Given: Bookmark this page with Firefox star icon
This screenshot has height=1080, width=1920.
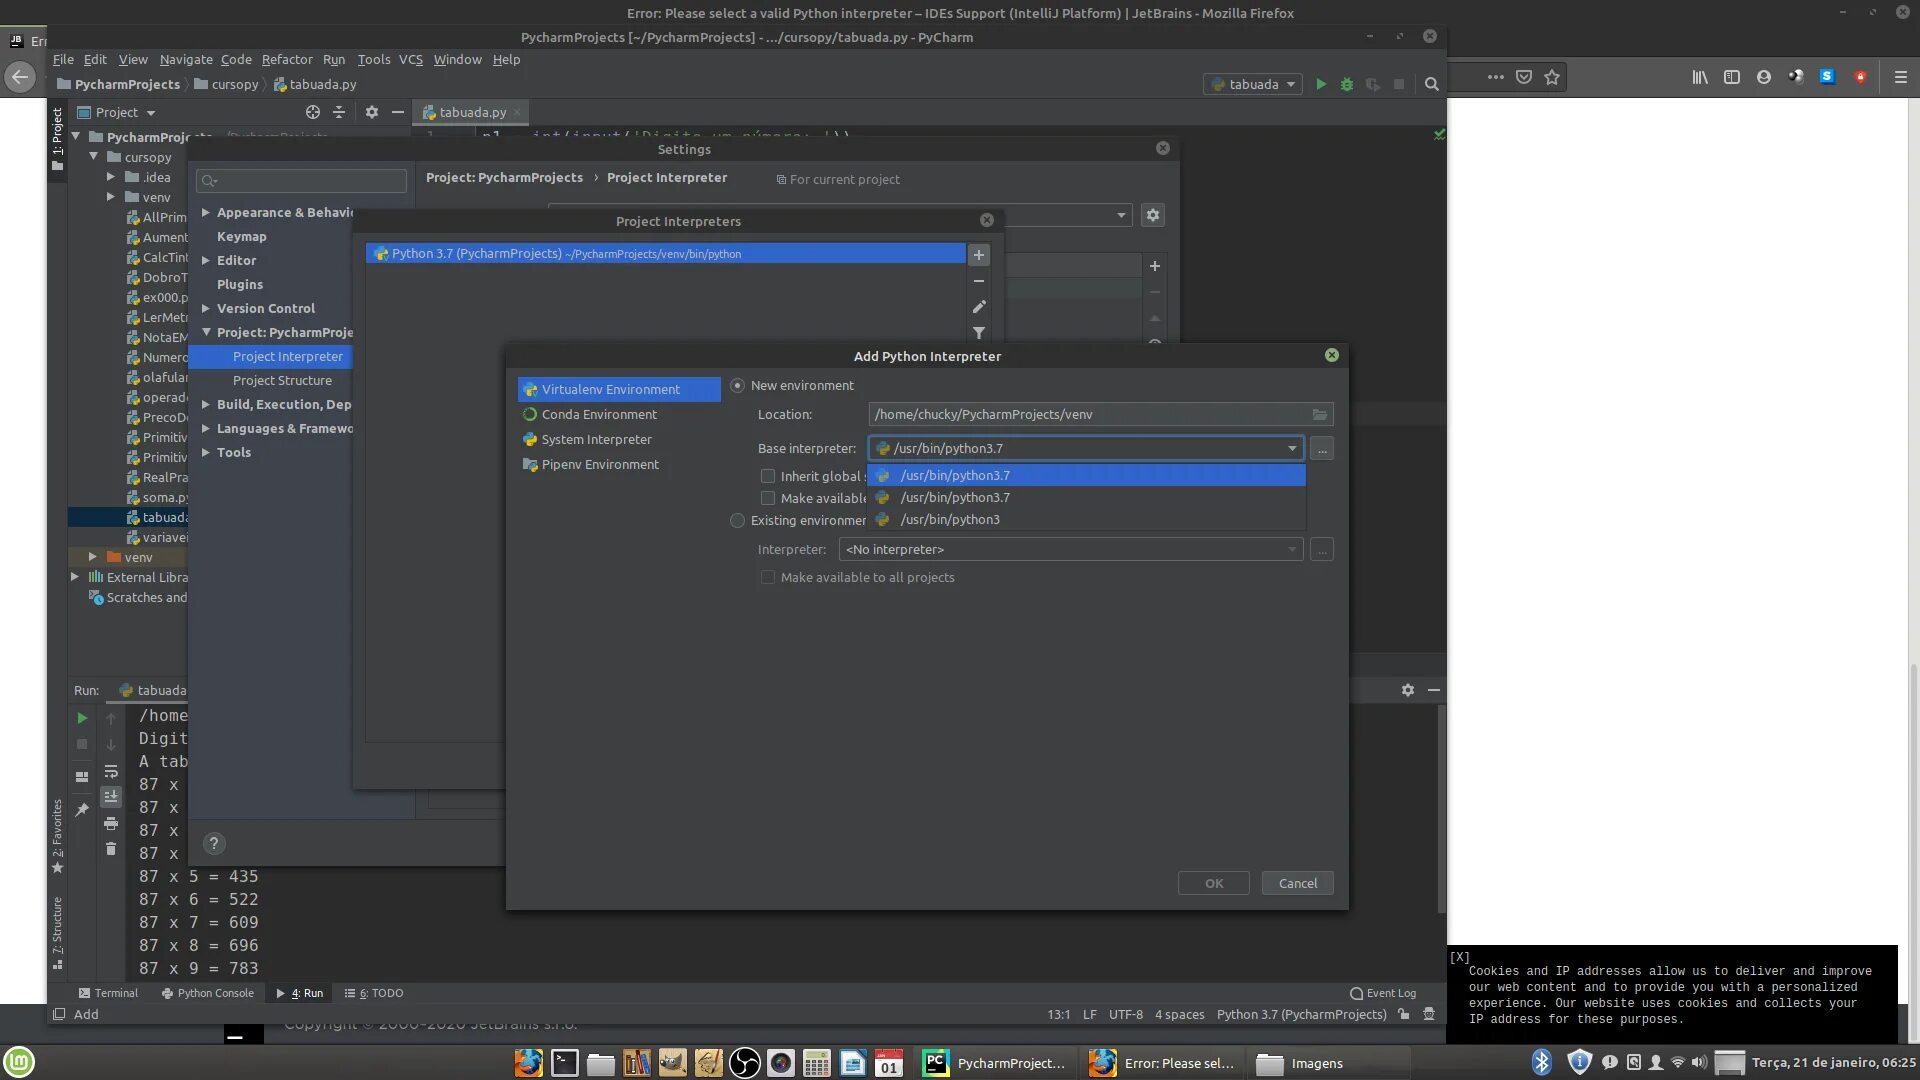Looking at the screenshot, I should 1552,77.
